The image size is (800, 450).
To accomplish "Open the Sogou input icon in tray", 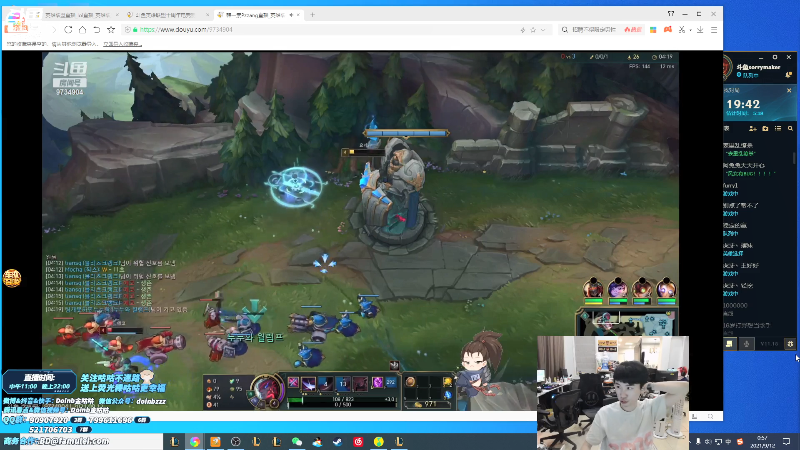I will 740,442.
